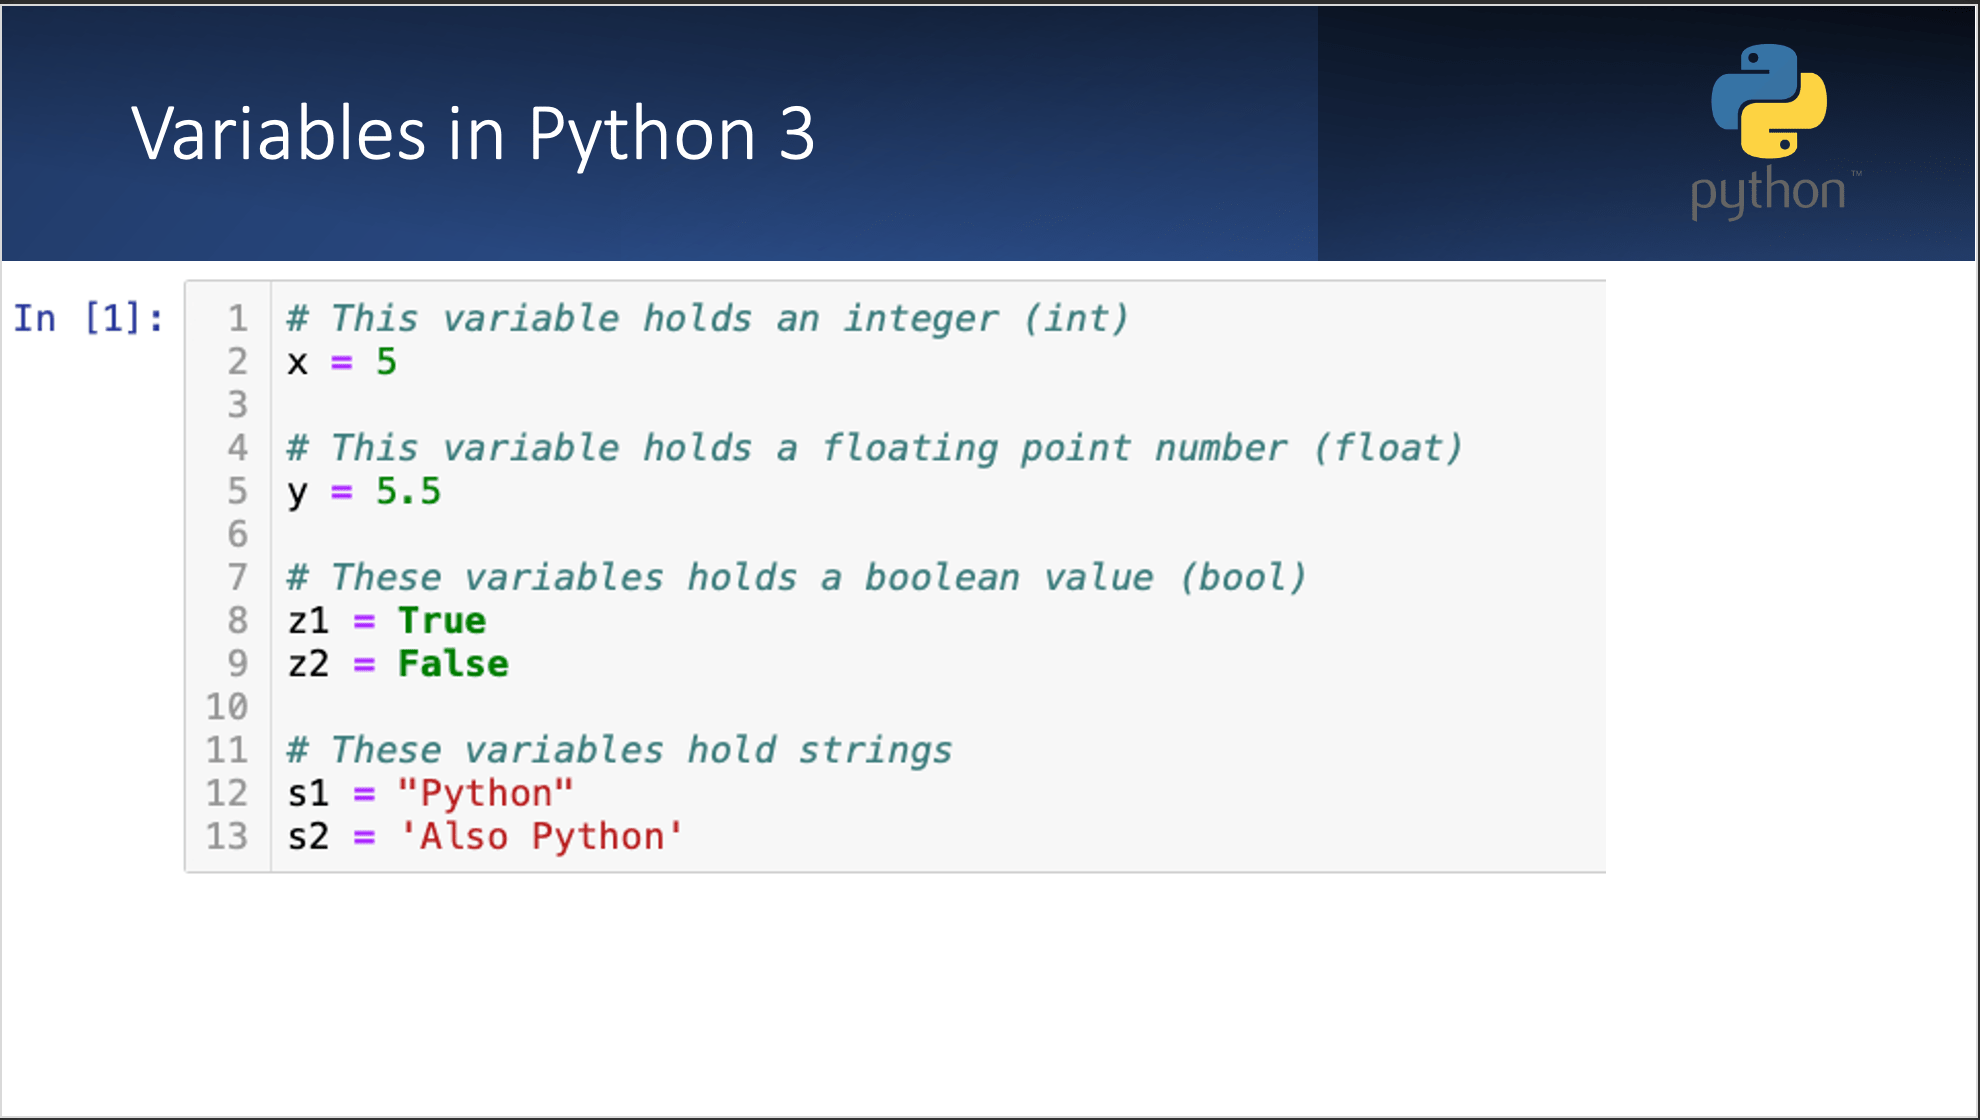Click the boolean comment on line 7
The width and height of the screenshot is (1980, 1120).
(x=796, y=577)
